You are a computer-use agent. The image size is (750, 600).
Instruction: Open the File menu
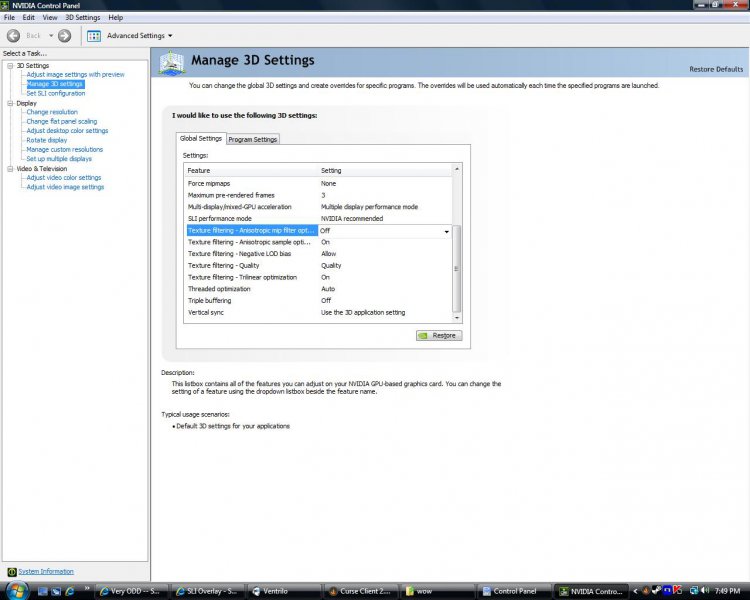click(9, 18)
